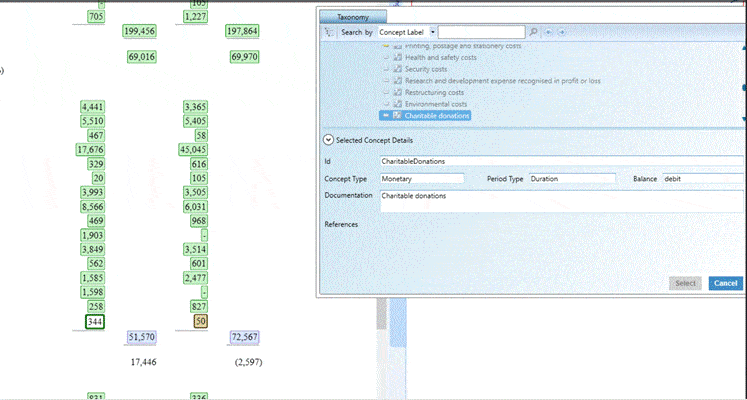Click the next result arrow icon
This screenshot has height=400, width=747.
(562, 32)
